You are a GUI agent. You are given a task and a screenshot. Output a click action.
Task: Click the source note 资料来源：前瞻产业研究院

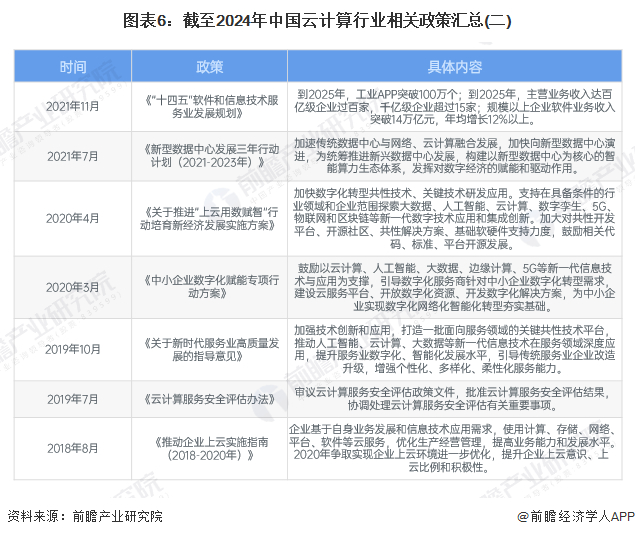85,516
